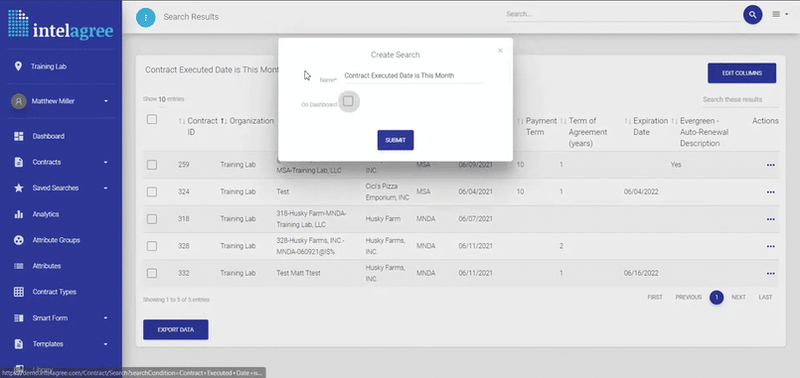
Task: Expand the Contracts submenu arrow
Action: [x=106, y=163]
